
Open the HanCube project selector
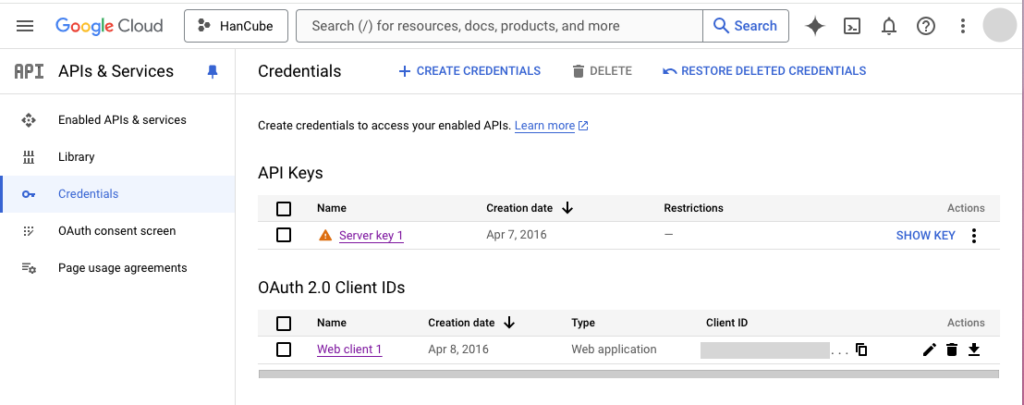tap(236, 26)
